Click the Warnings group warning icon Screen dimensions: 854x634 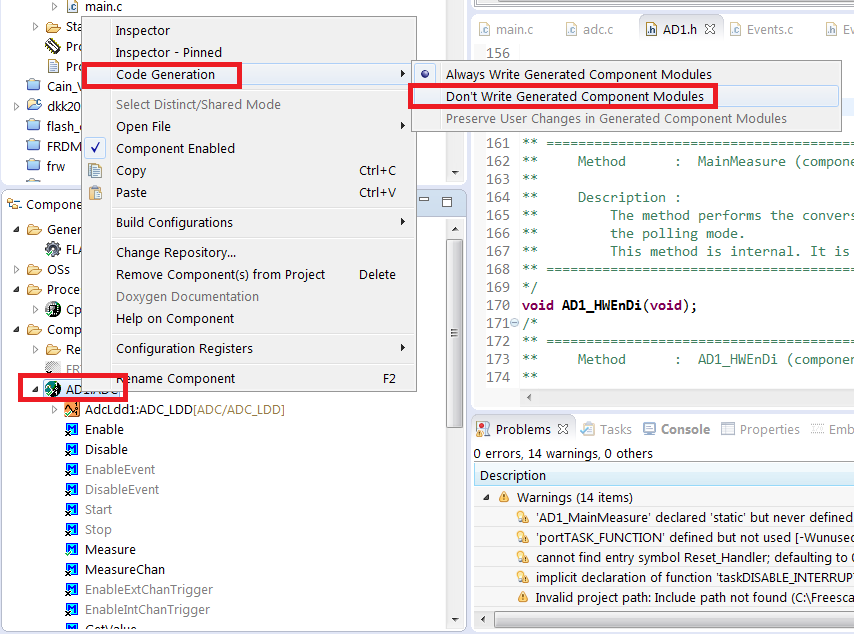pos(504,497)
